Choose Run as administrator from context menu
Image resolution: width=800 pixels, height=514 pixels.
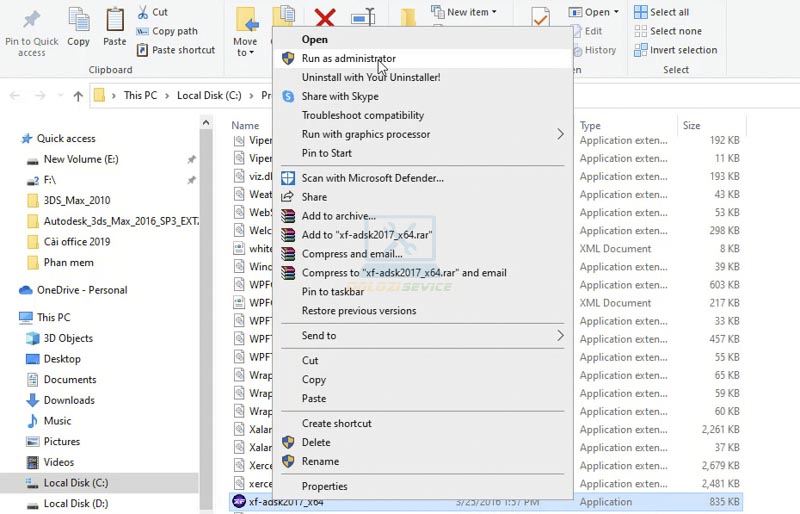click(x=348, y=59)
